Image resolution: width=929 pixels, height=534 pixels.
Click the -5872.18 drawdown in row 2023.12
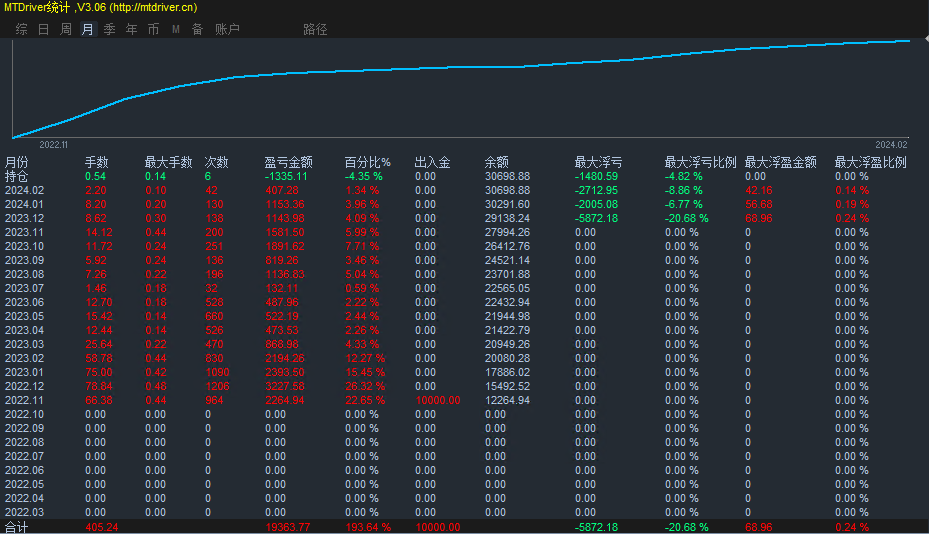(596, 218)
